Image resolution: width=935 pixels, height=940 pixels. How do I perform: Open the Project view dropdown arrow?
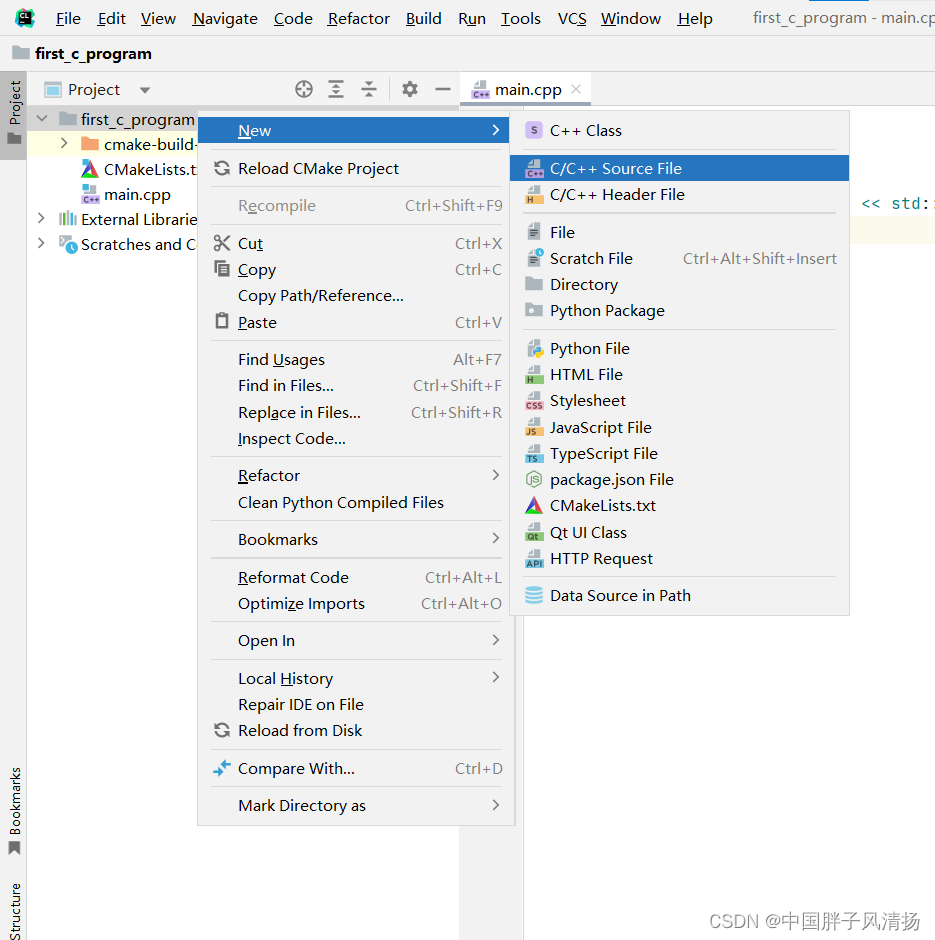pyautogui.click(x=144, y=90)
